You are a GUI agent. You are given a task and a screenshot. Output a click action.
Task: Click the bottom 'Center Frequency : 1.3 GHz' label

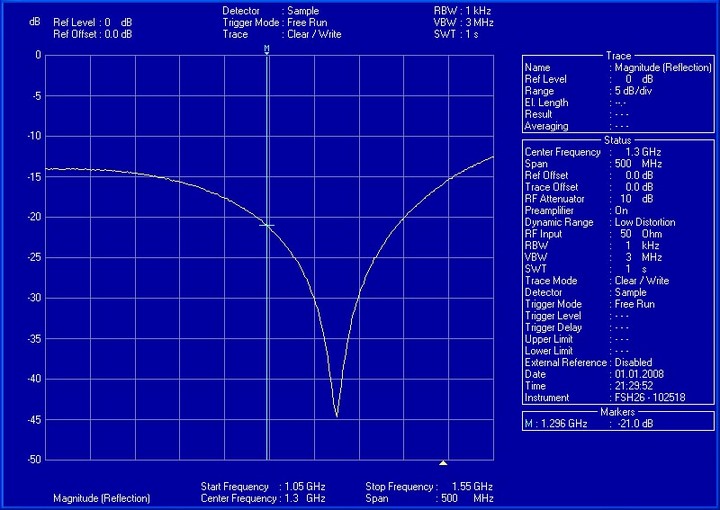[x=263, y=499]
